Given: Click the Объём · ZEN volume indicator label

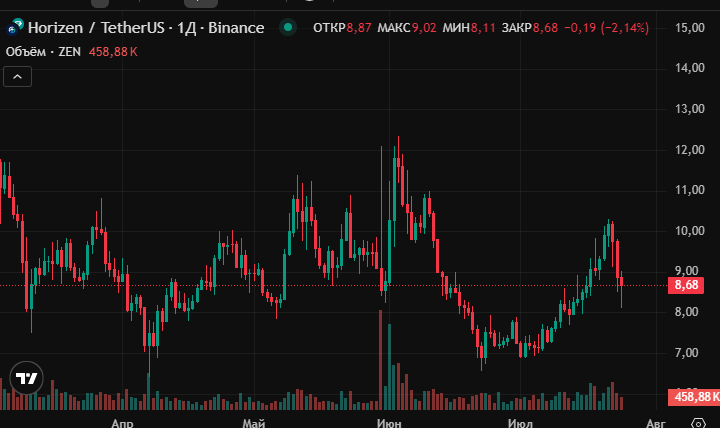Looking at the screenshot, I should pos(43,52).
